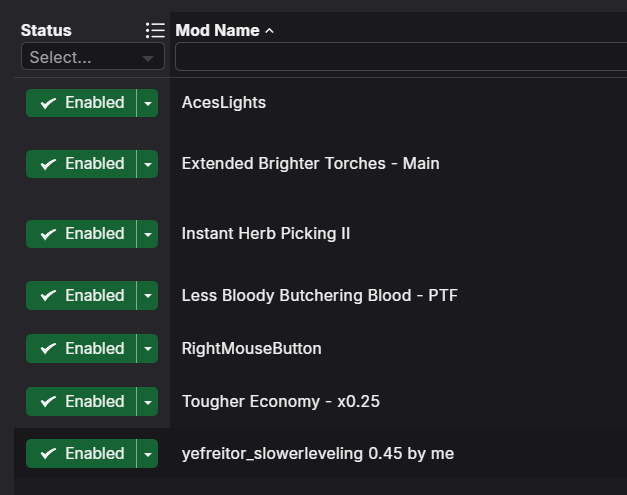Click the checkmark icon for Instant Herb Picking II
Image resolution: width=627 pixels, height=495 pixels.
coord(48,234)
